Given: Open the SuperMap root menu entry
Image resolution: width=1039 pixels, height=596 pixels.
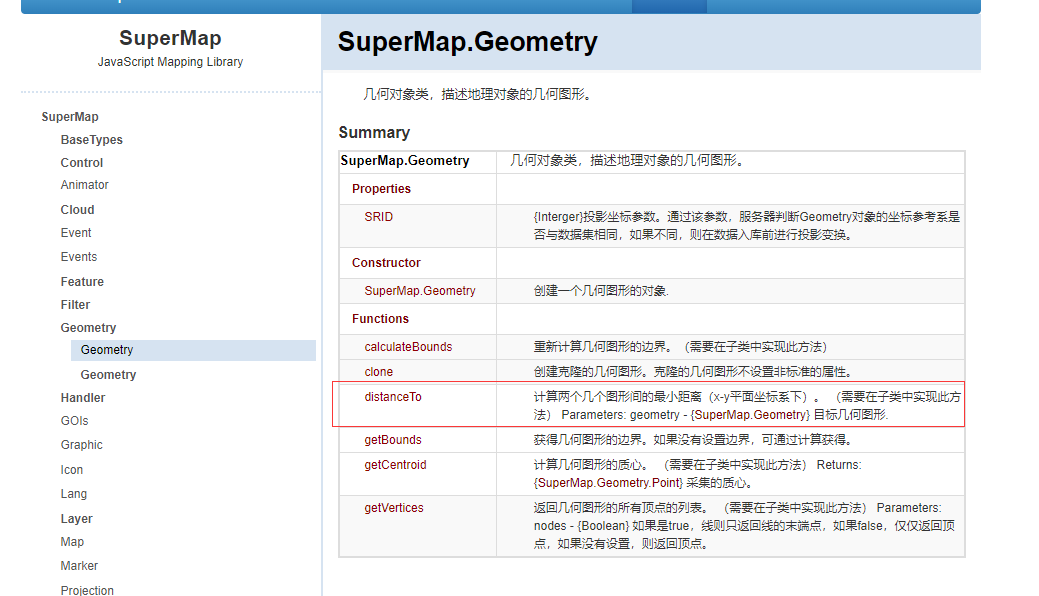Looking at the screenshot, I should coord(70,117).
